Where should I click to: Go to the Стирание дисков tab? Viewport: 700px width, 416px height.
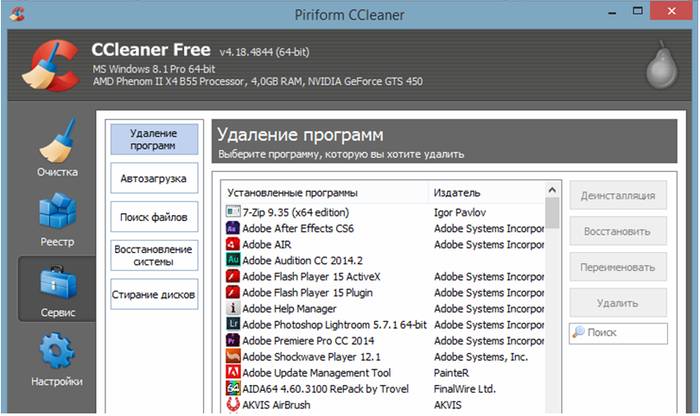154,294
